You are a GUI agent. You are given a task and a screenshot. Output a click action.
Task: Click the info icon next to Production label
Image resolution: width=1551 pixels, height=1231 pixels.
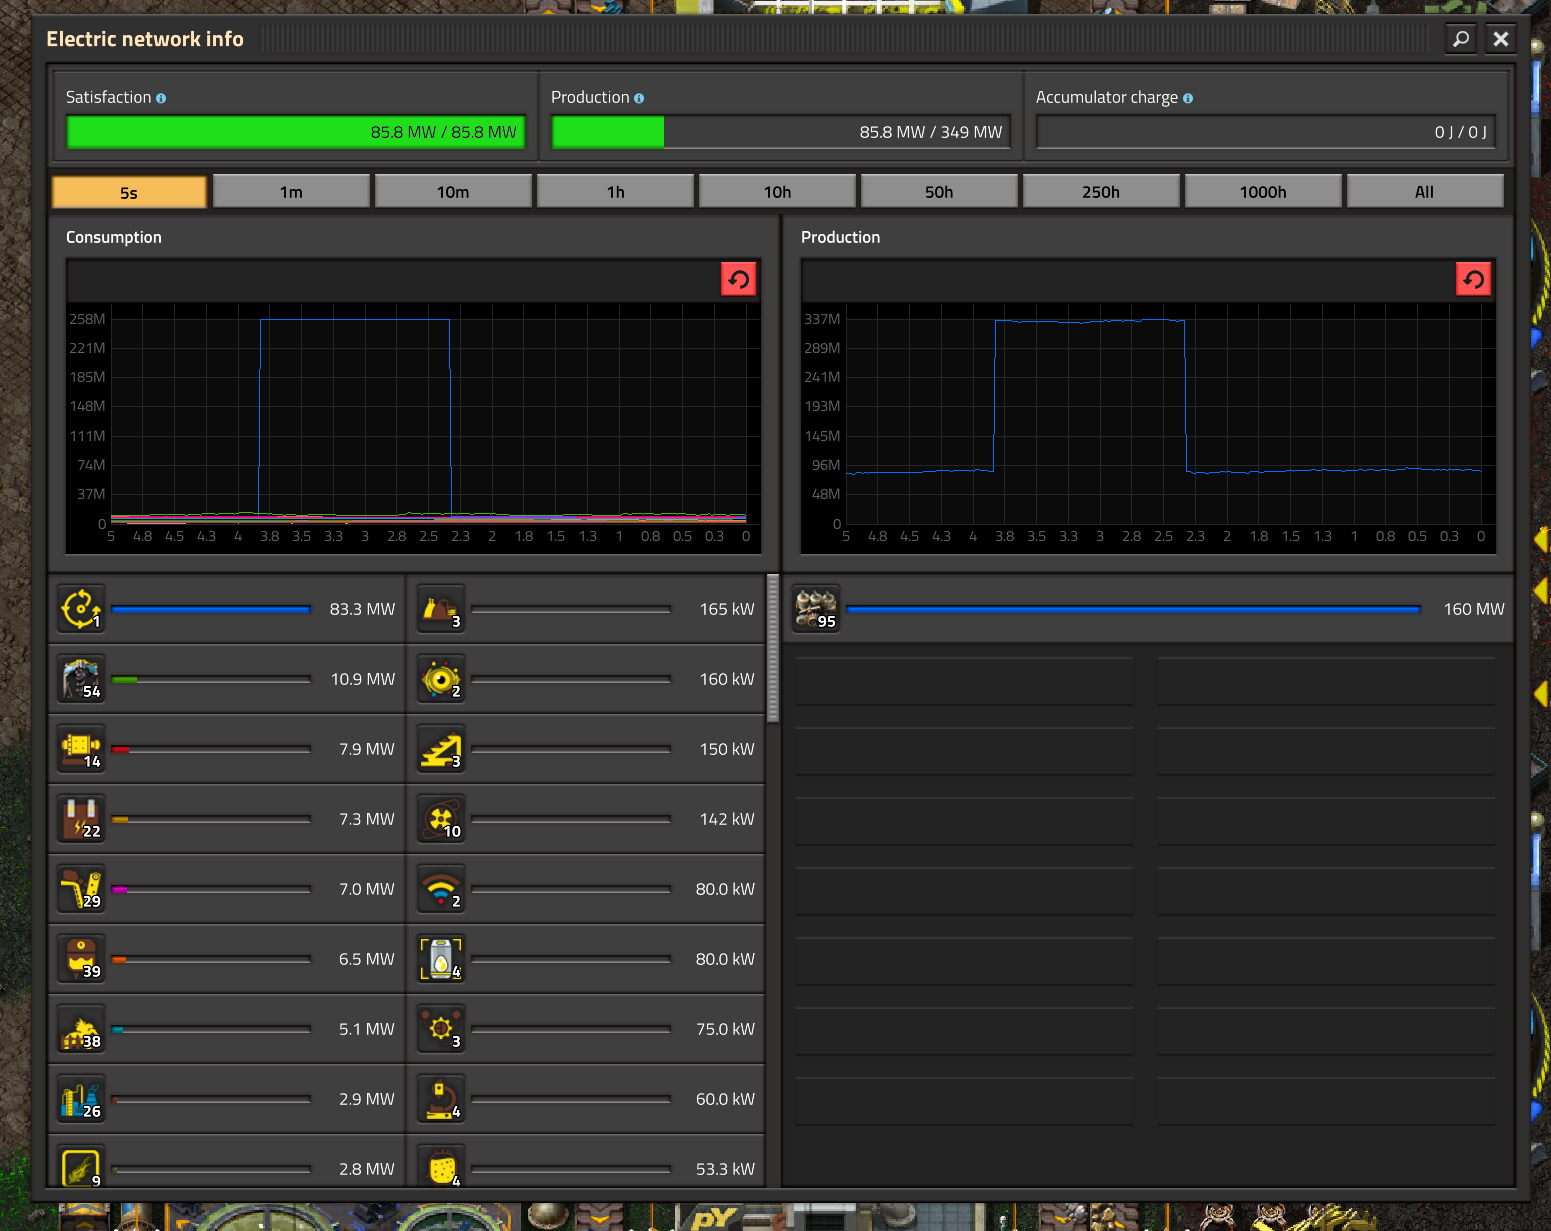(639, 98)
